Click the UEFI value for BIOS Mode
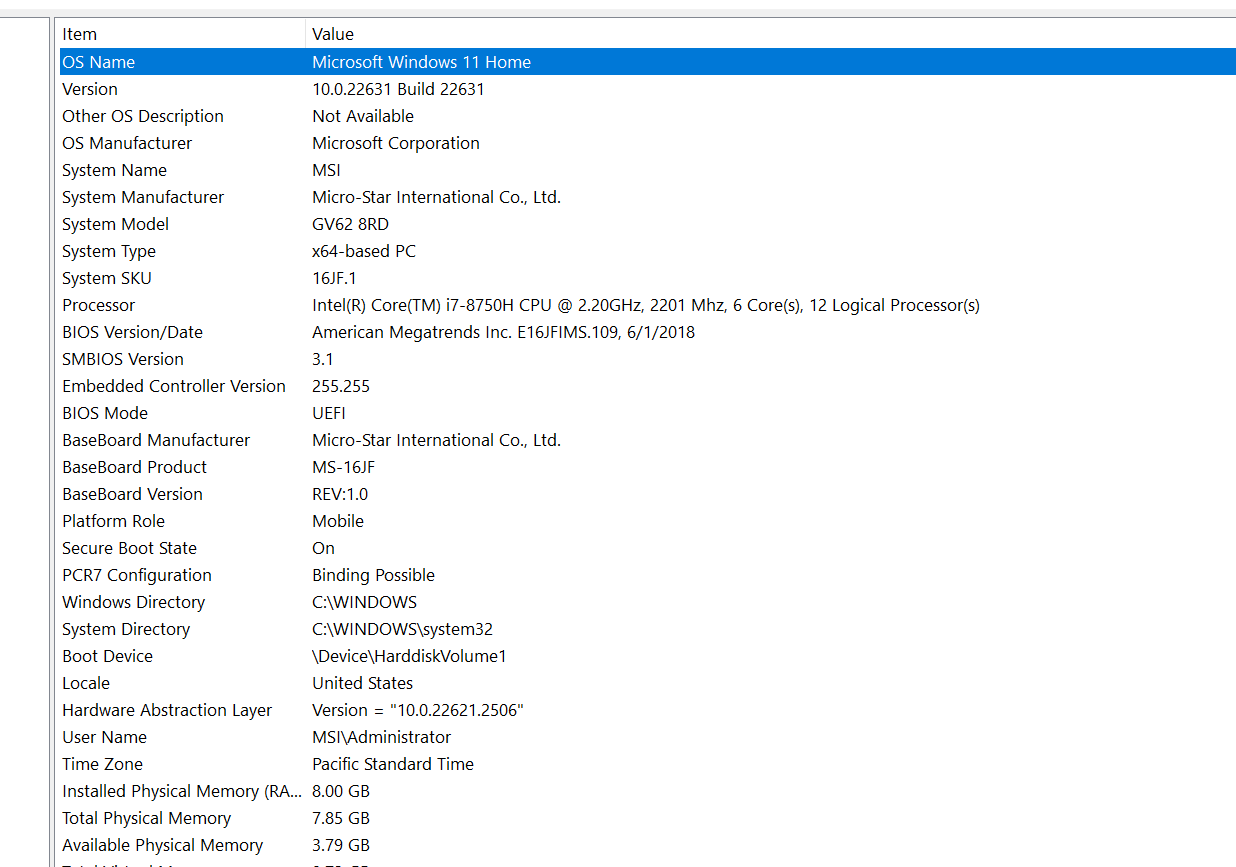The image size is (1236, 867). 329,413
